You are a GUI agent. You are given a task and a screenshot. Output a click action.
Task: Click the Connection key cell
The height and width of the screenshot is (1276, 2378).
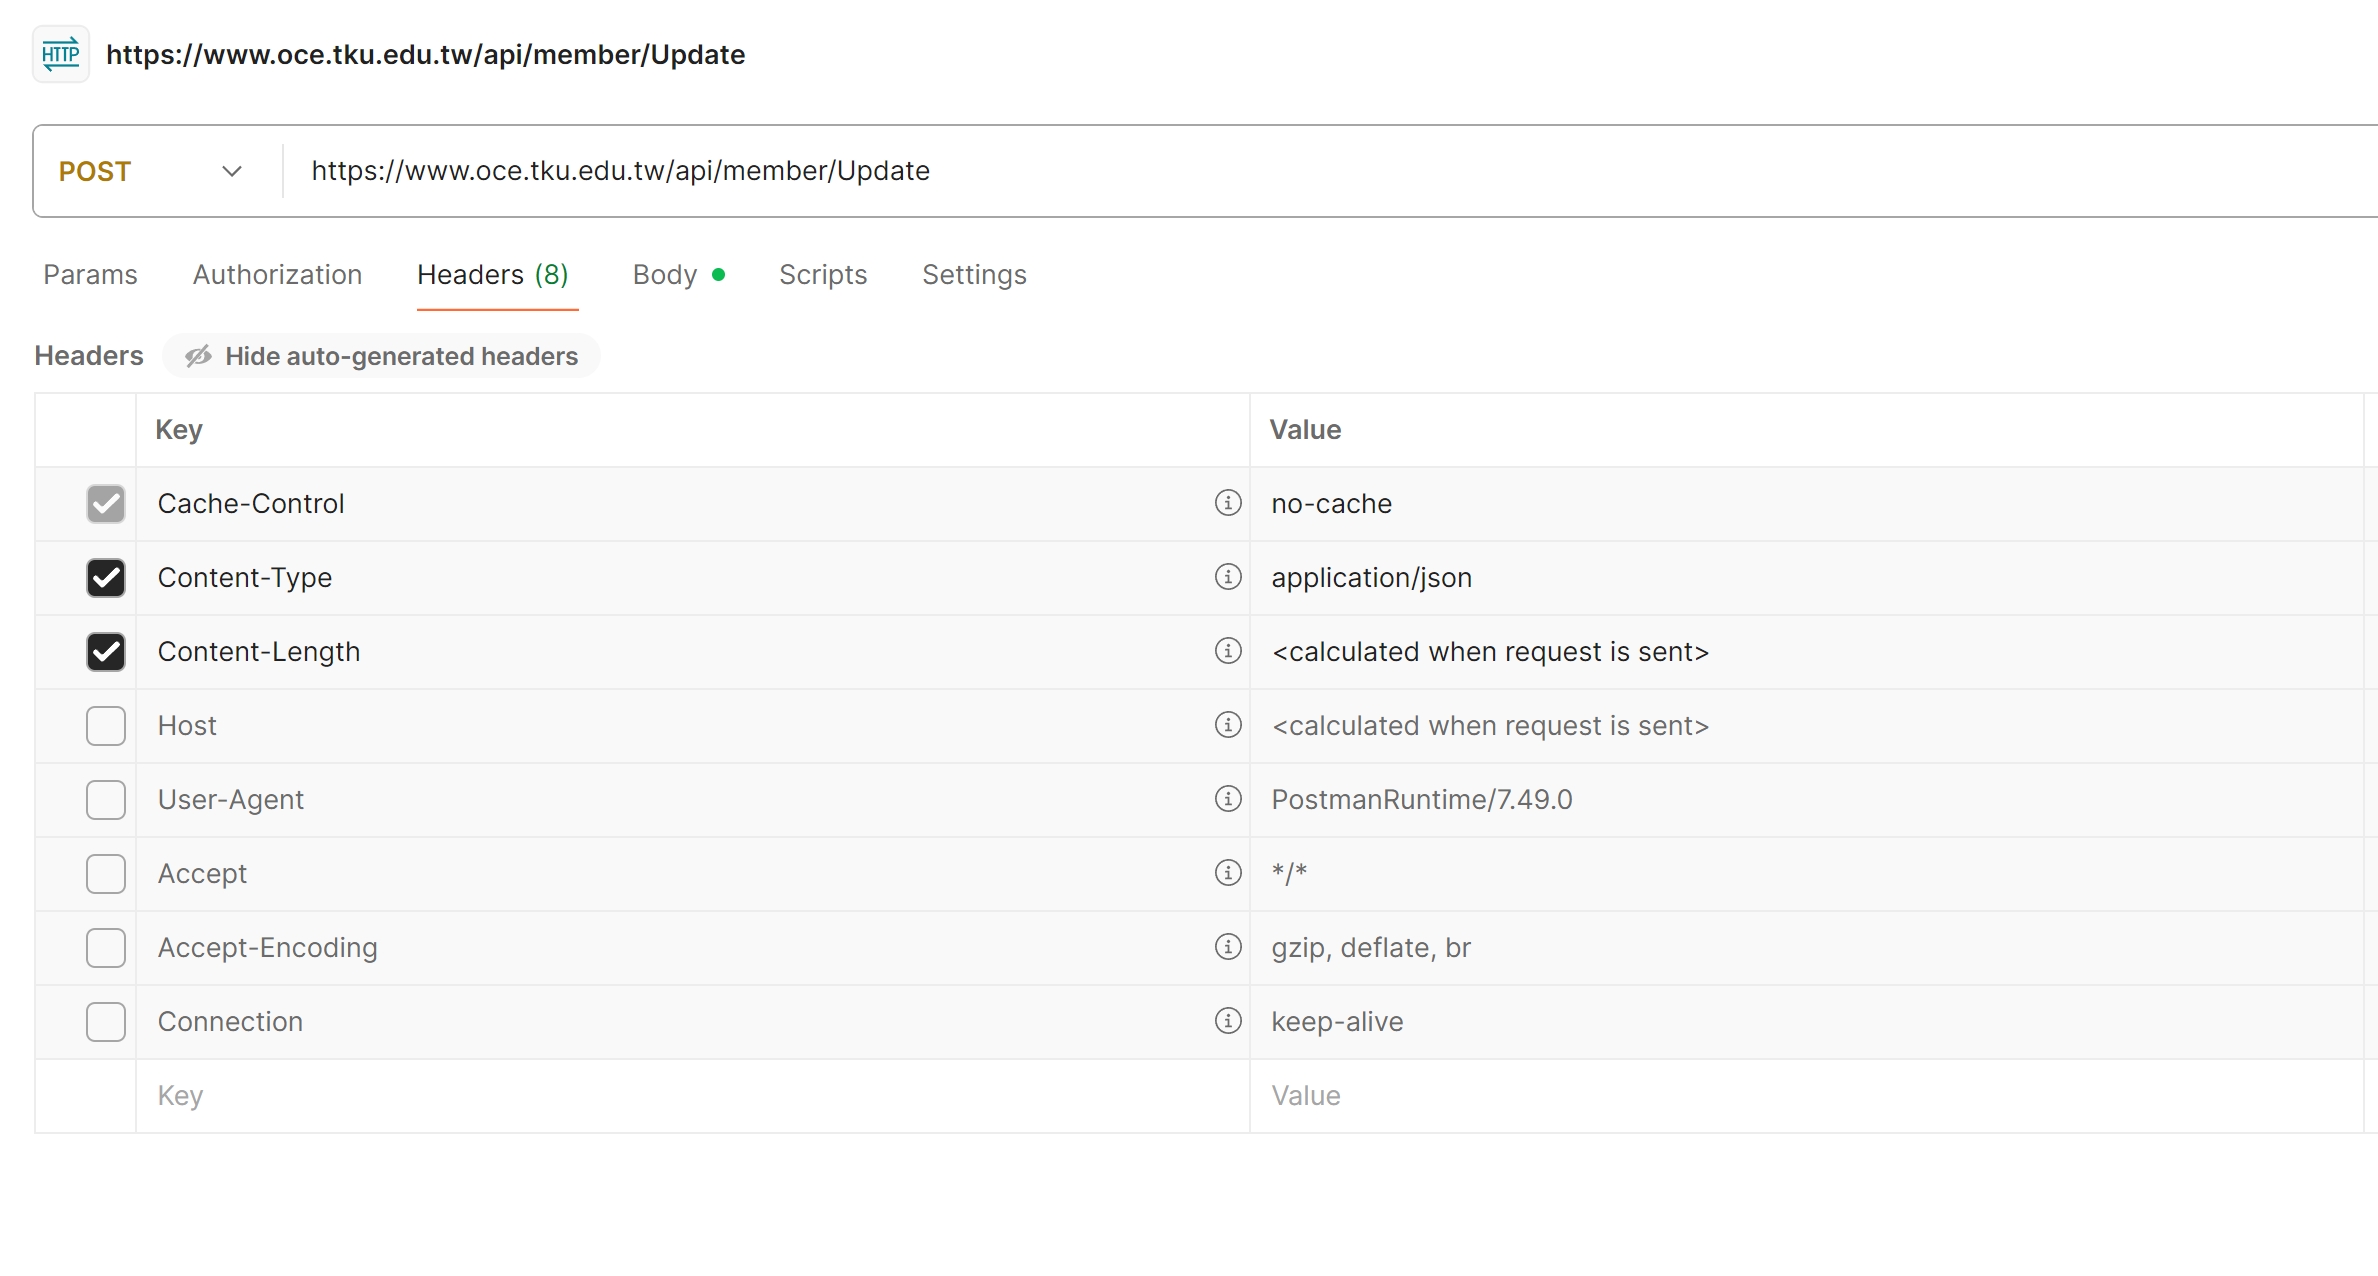click(x=692, y=1022)
